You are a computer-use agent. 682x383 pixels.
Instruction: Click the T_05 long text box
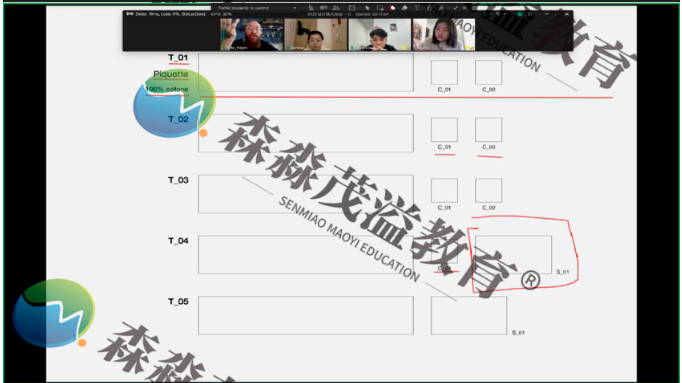306,316
